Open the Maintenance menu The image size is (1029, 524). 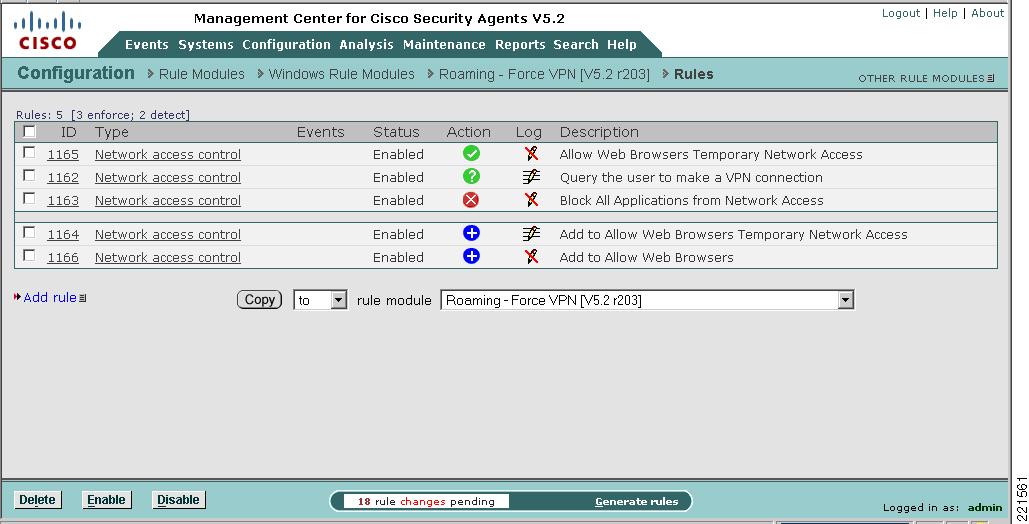444,45
